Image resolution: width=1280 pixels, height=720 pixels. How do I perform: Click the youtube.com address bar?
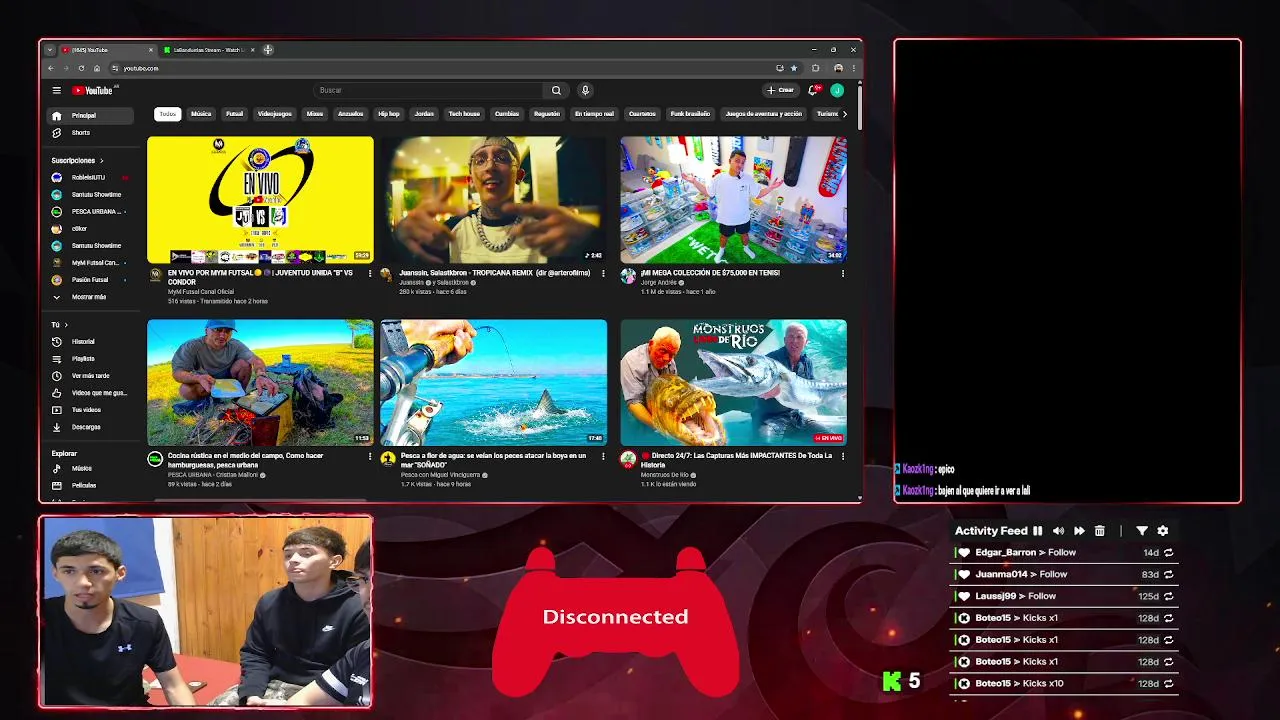pos(440,68)
